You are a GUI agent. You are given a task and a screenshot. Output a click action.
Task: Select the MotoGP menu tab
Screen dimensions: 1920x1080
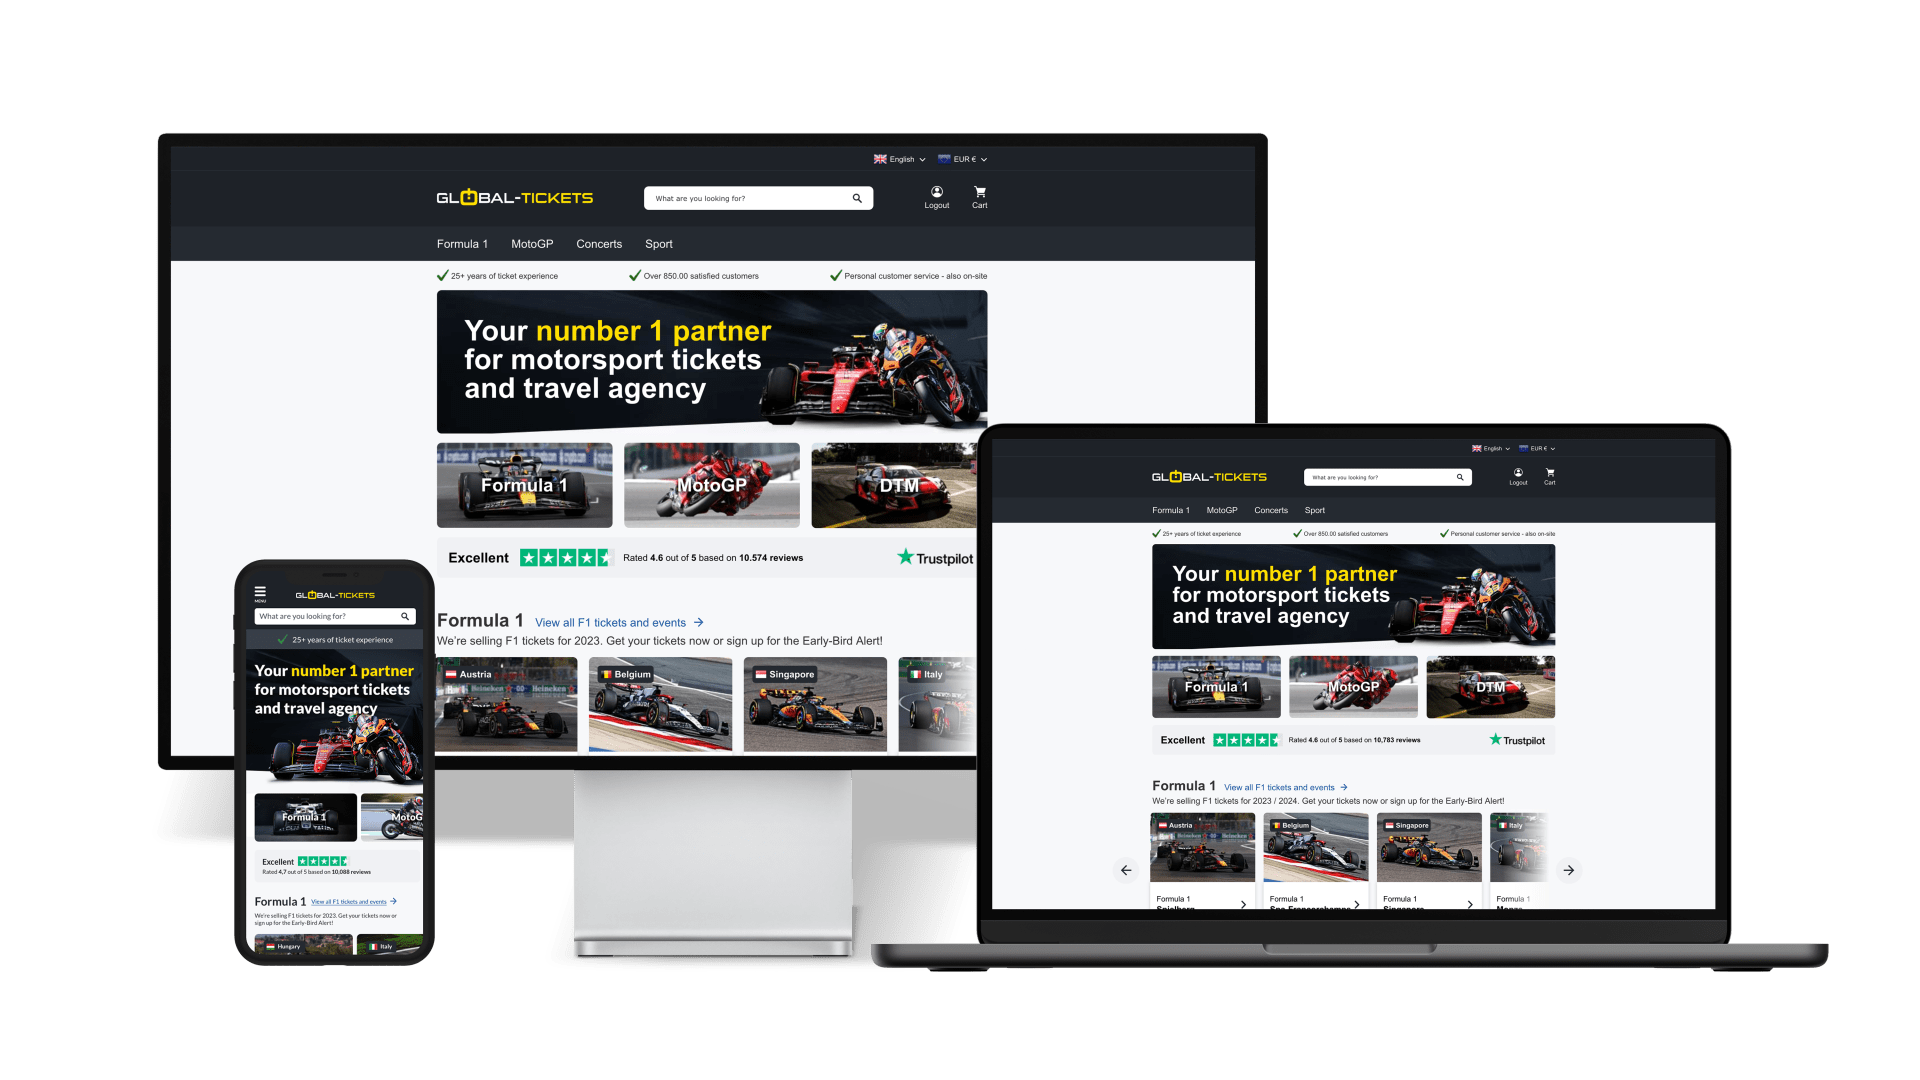(x=531, y=243)
